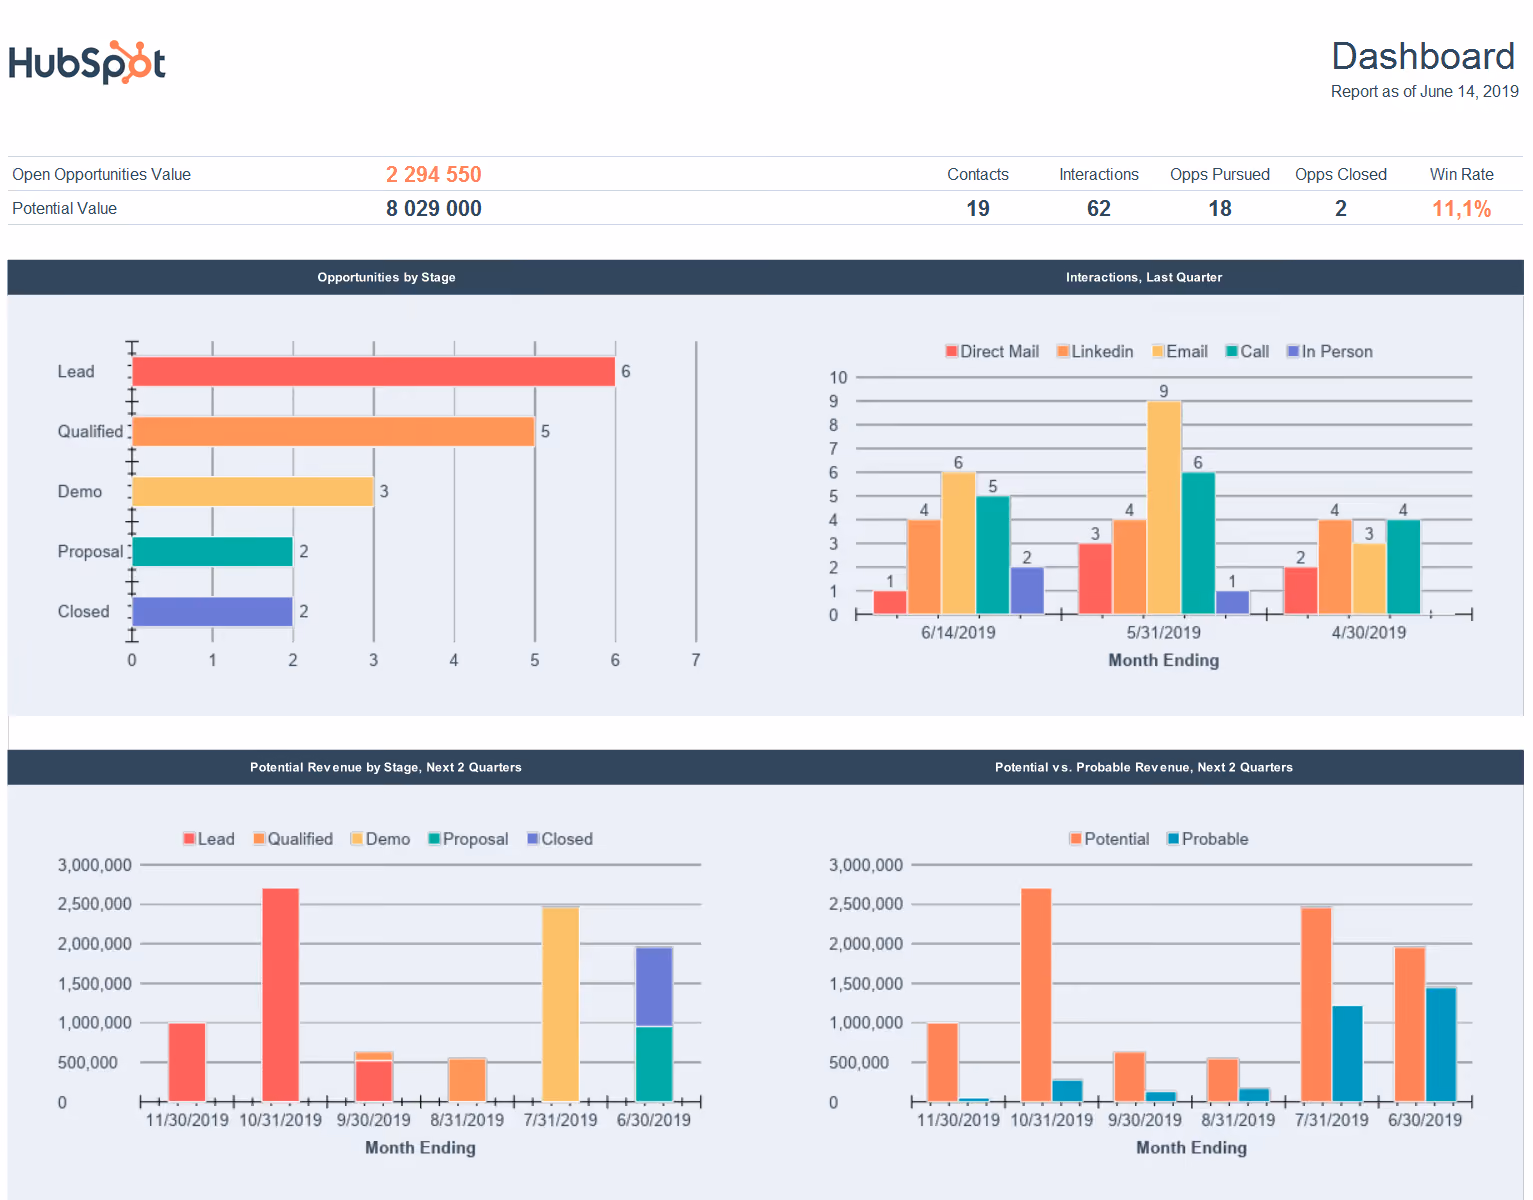Click the Demo revenue bar for 7/31/2019
The height and width of the screenshot is (1200, 1533).
[561, 1004]
